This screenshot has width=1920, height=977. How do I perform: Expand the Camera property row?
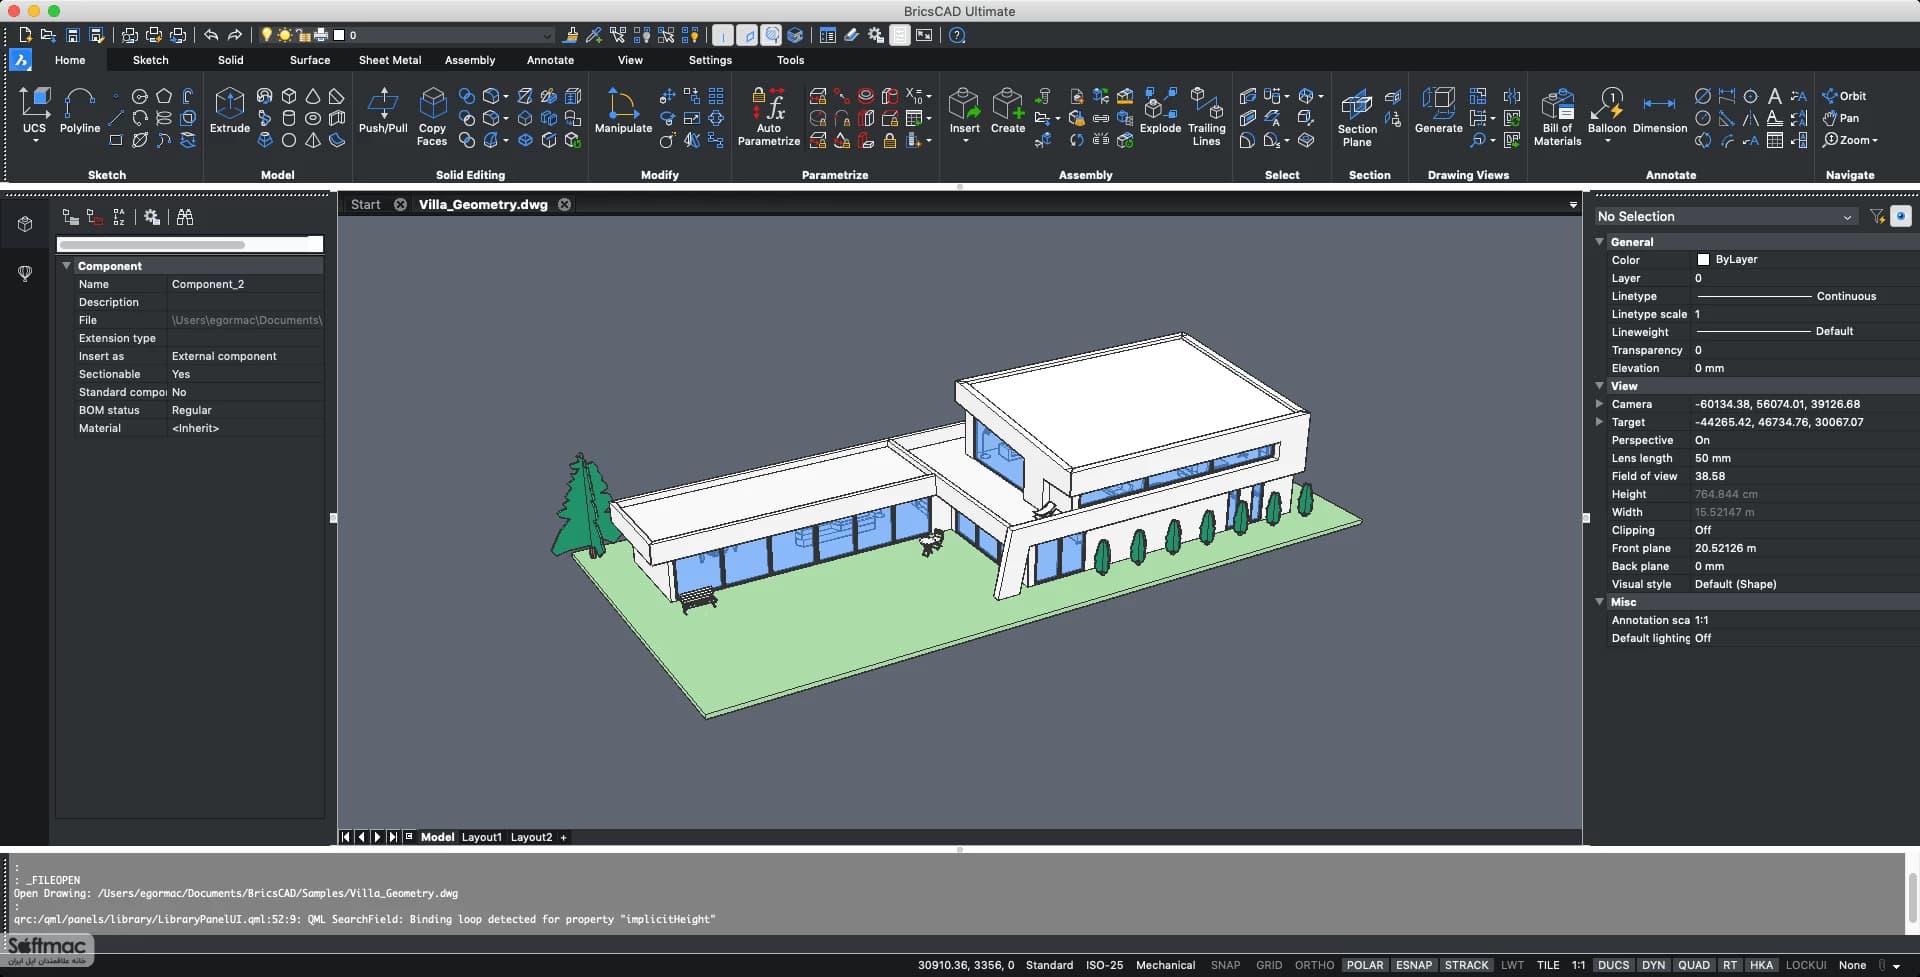1599,404
